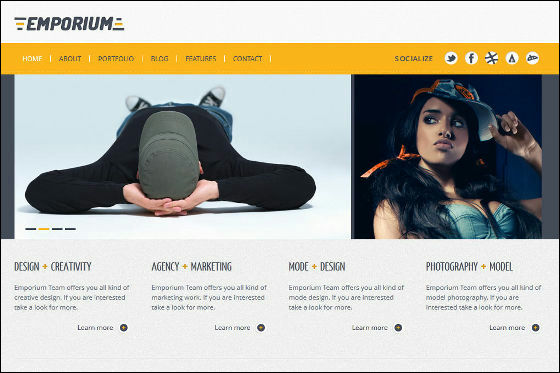Image resolution: width=560 pixels, height=373 pixels.
Task: Select the first slider indicator dash
Action: tap(31, 229)
